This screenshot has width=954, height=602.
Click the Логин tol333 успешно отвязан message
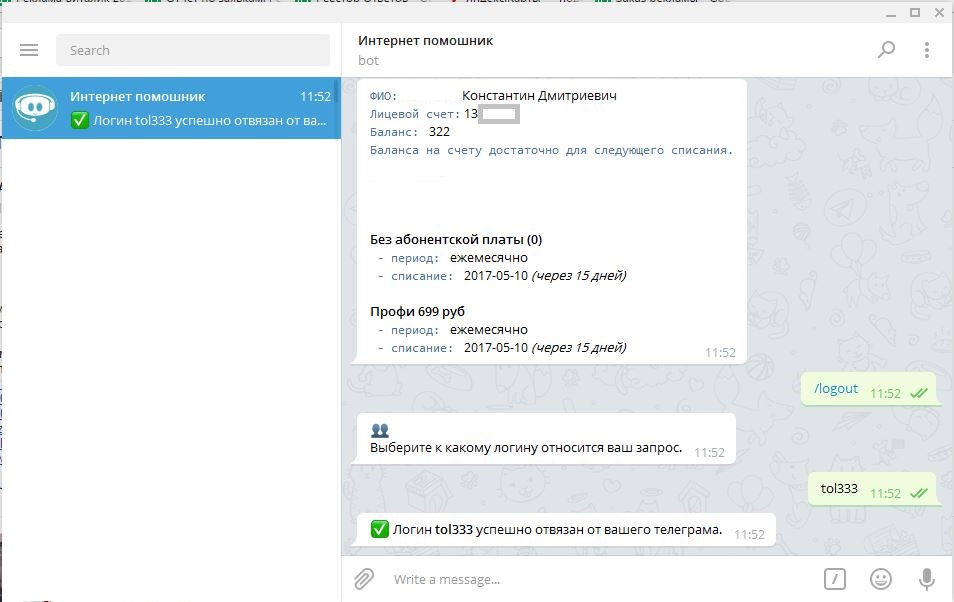tap(566, 530)
